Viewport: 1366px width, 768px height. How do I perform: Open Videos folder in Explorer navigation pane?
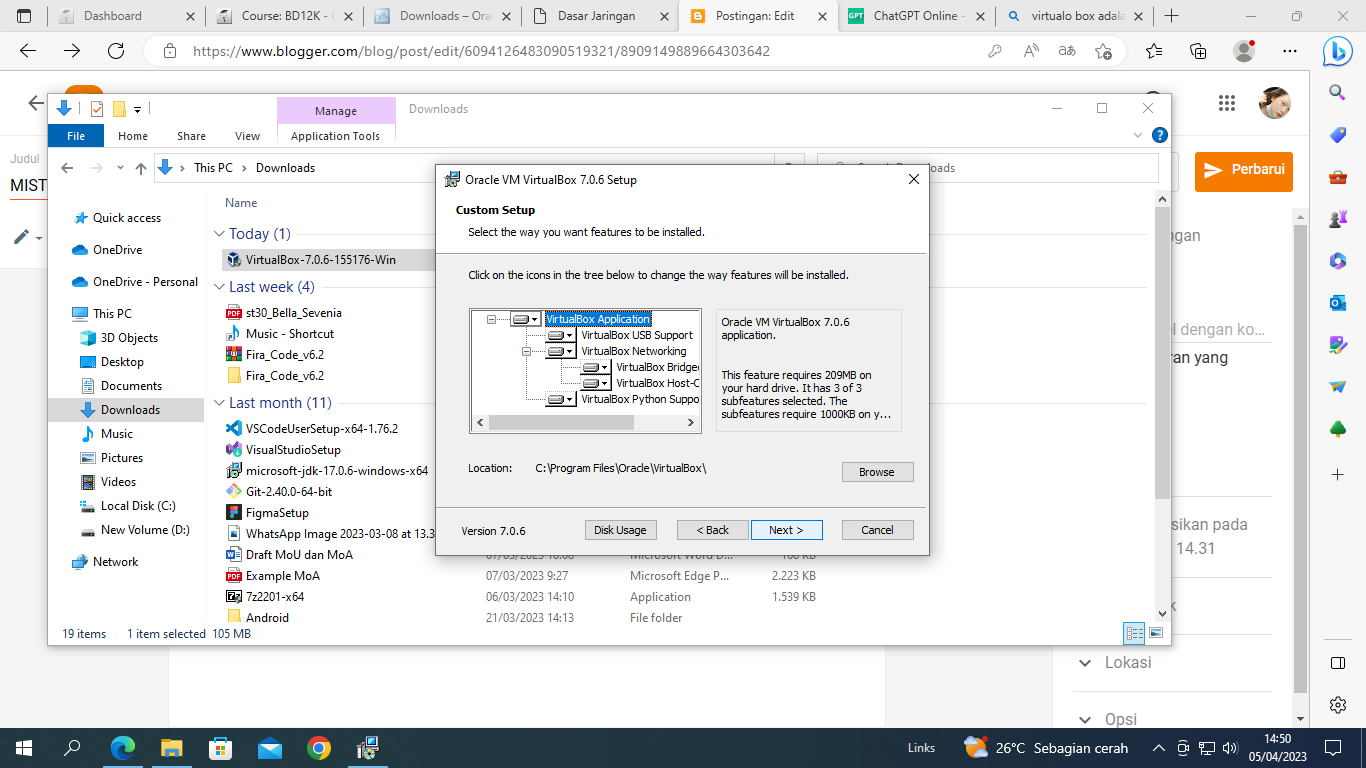[118, 482]
